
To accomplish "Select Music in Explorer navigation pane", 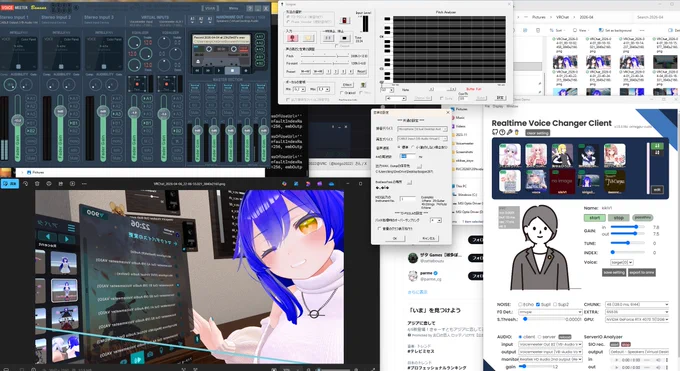I will pos(460,118).
